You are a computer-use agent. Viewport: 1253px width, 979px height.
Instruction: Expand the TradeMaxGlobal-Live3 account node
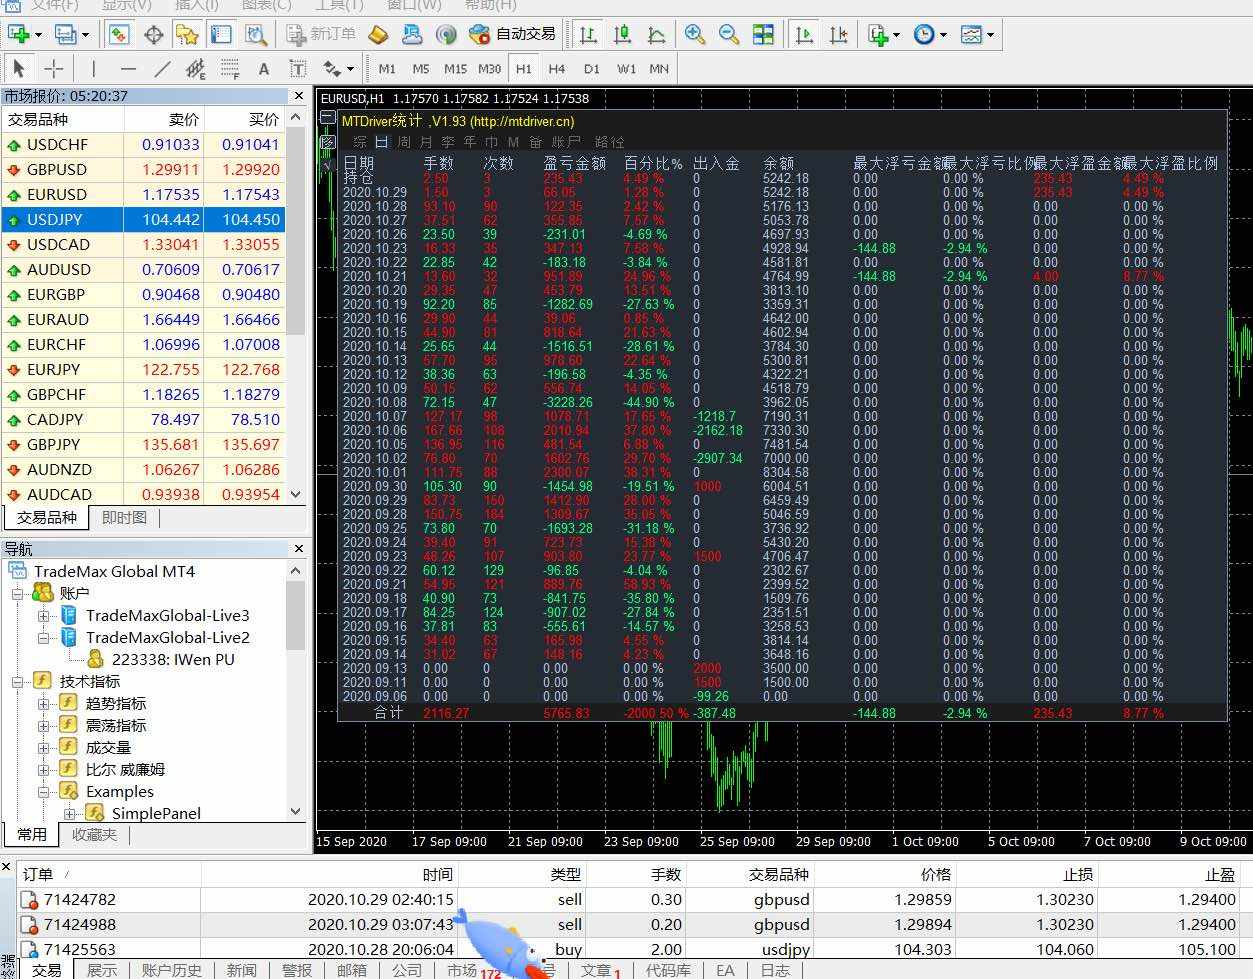coord(44,616)
